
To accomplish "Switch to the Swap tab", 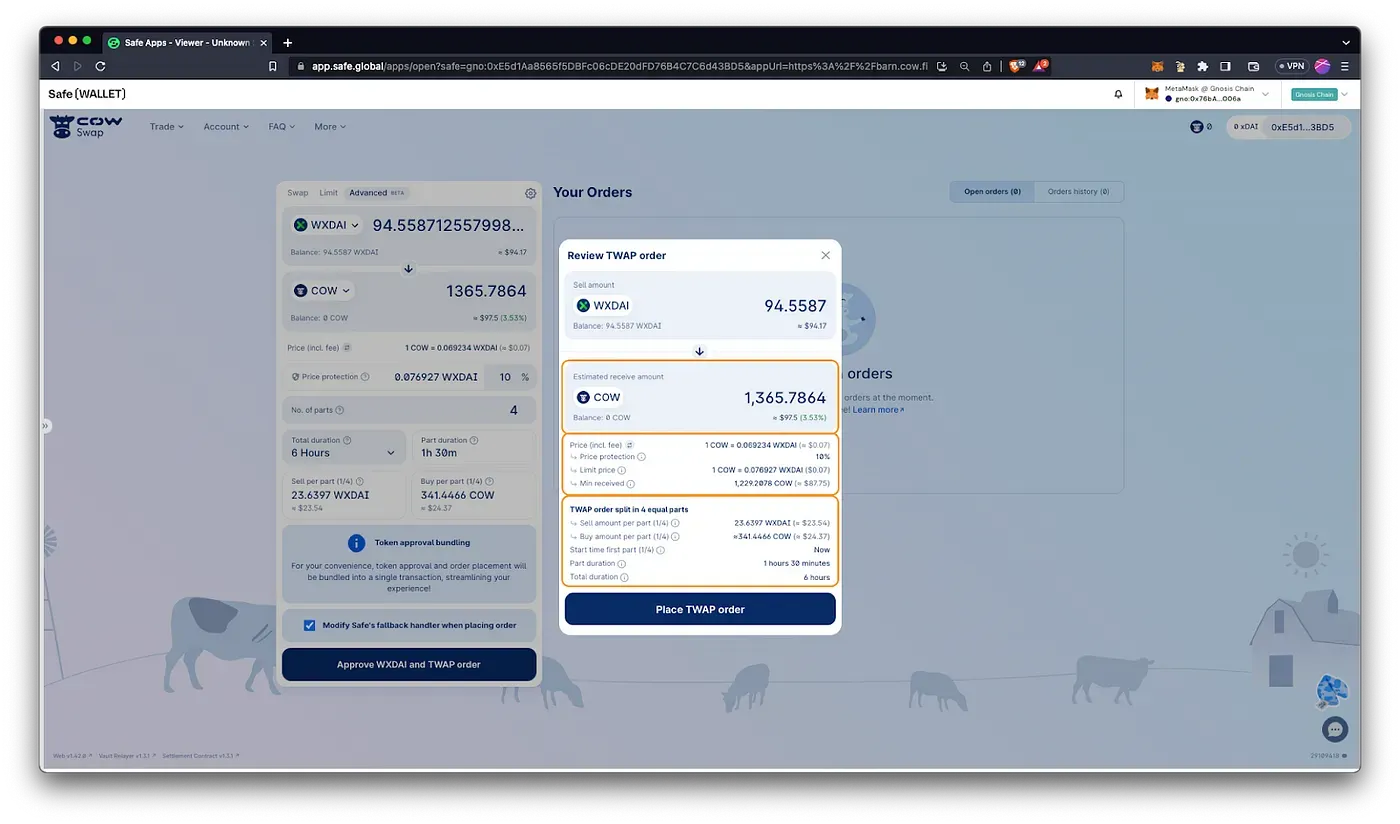I will pos(298,193).
